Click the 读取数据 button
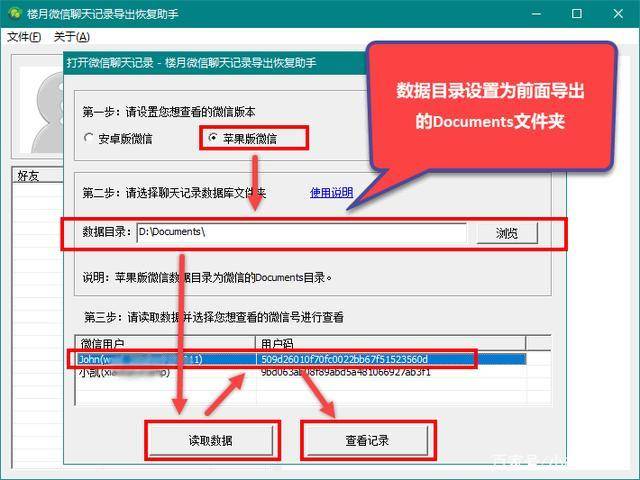 pyautogui.click(x=211, y=440)
